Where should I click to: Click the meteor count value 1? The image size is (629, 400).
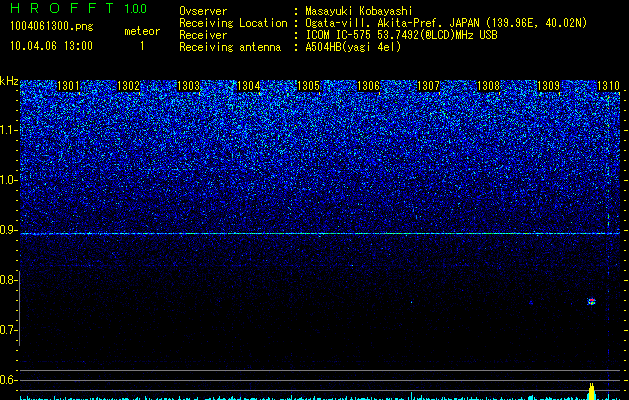pyautogui.click(x=142, y=46)
